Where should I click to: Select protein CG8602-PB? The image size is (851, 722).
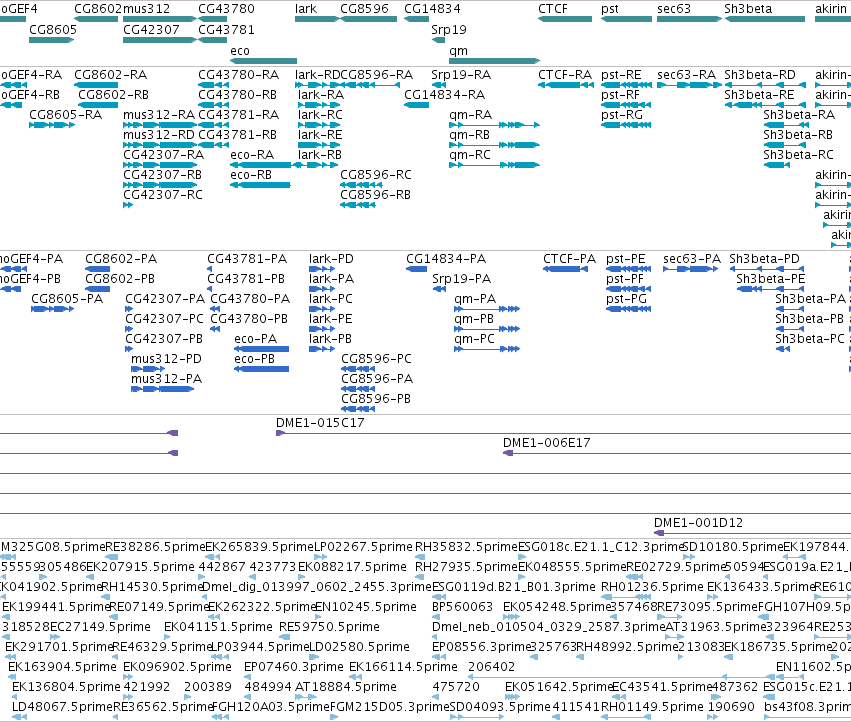[98, 289]
